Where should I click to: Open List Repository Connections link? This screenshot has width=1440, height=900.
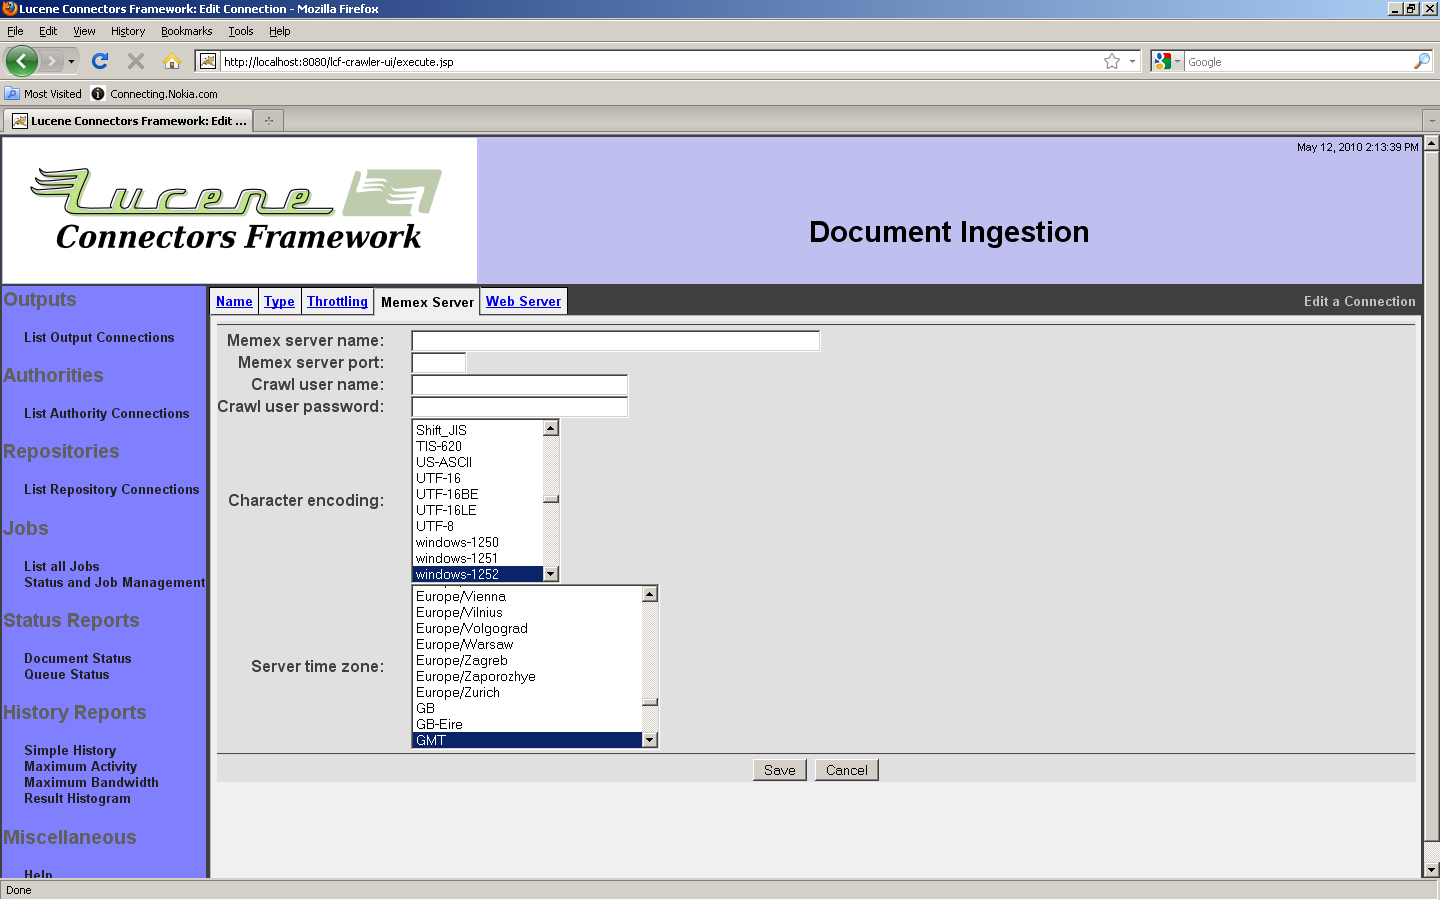tap(111, 489)
